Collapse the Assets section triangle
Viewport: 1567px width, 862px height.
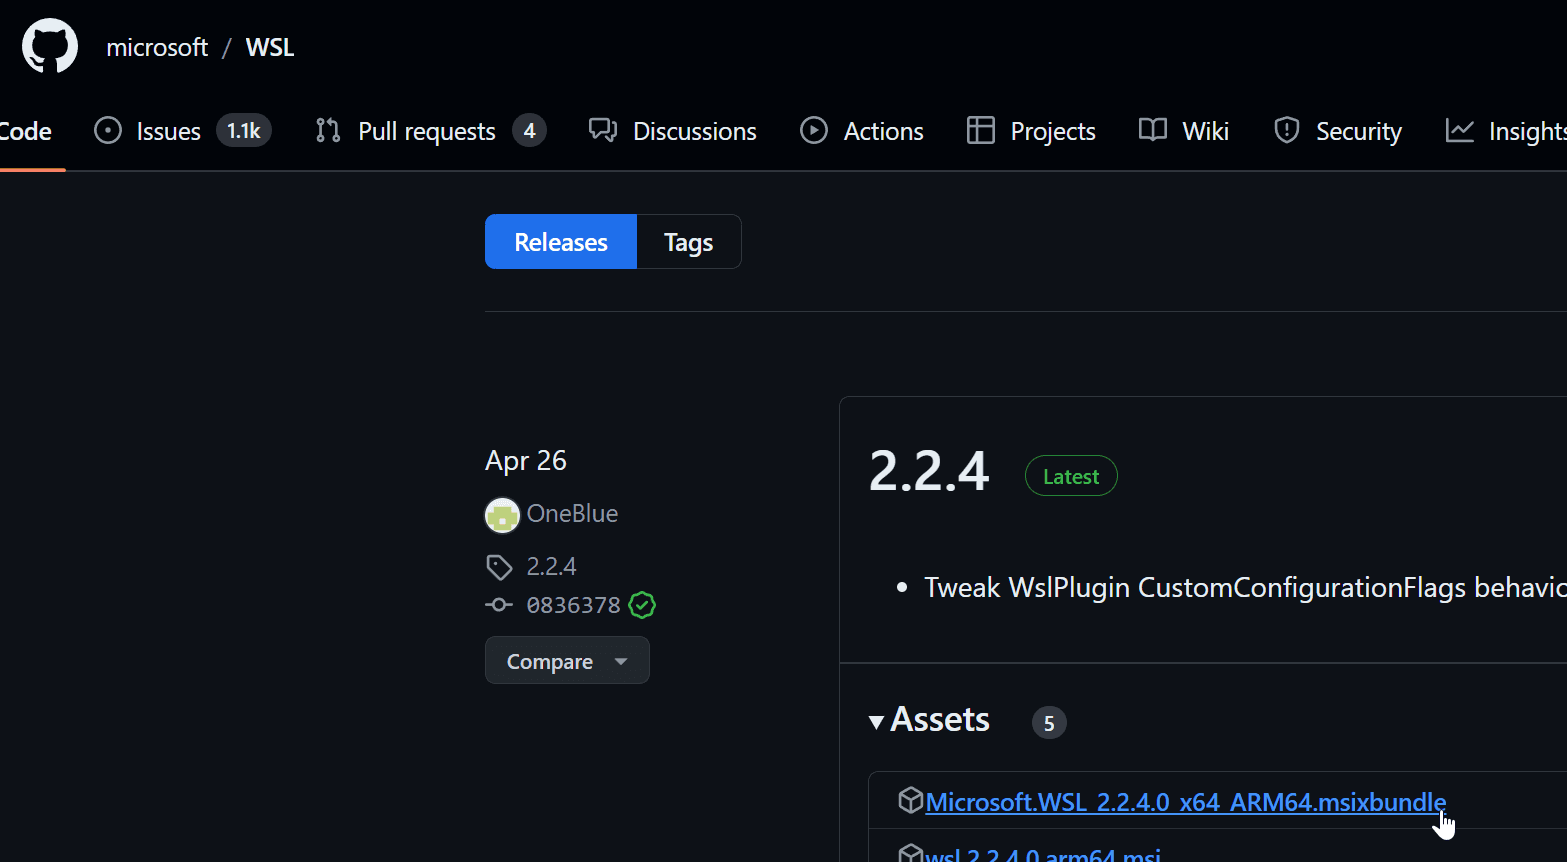pyautogui.click(x=876, y=722)
